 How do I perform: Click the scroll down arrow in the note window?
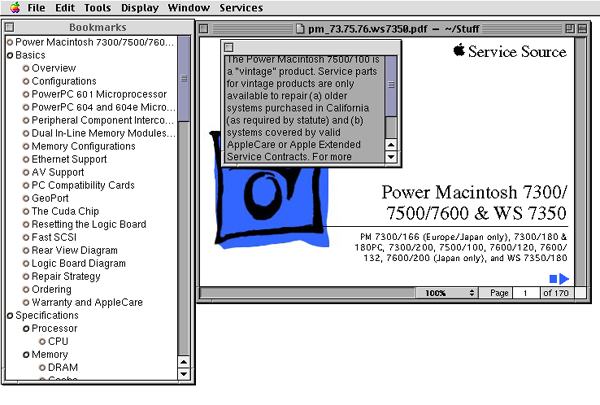pos(391,157)
